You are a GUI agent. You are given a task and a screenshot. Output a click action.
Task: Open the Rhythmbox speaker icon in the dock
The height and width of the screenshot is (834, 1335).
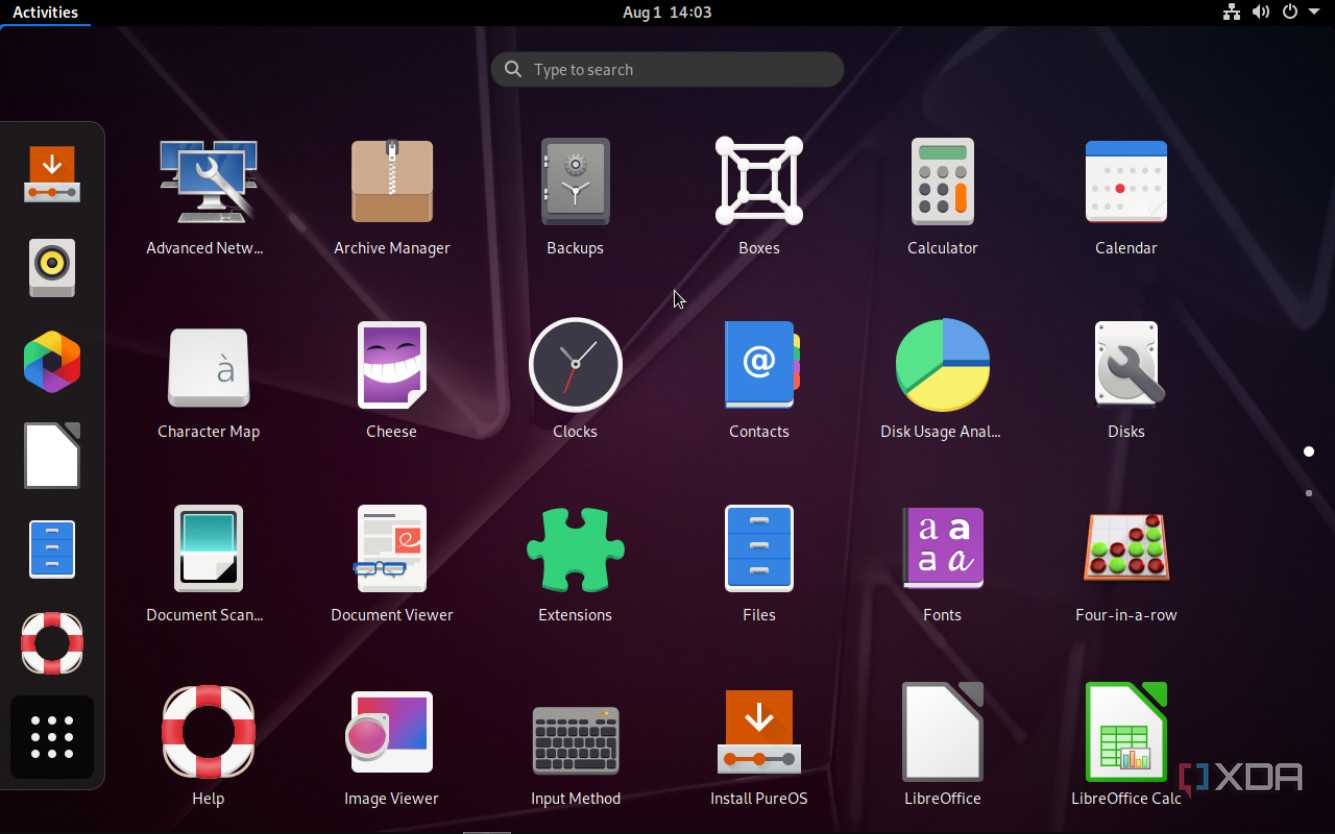point(52,267)
